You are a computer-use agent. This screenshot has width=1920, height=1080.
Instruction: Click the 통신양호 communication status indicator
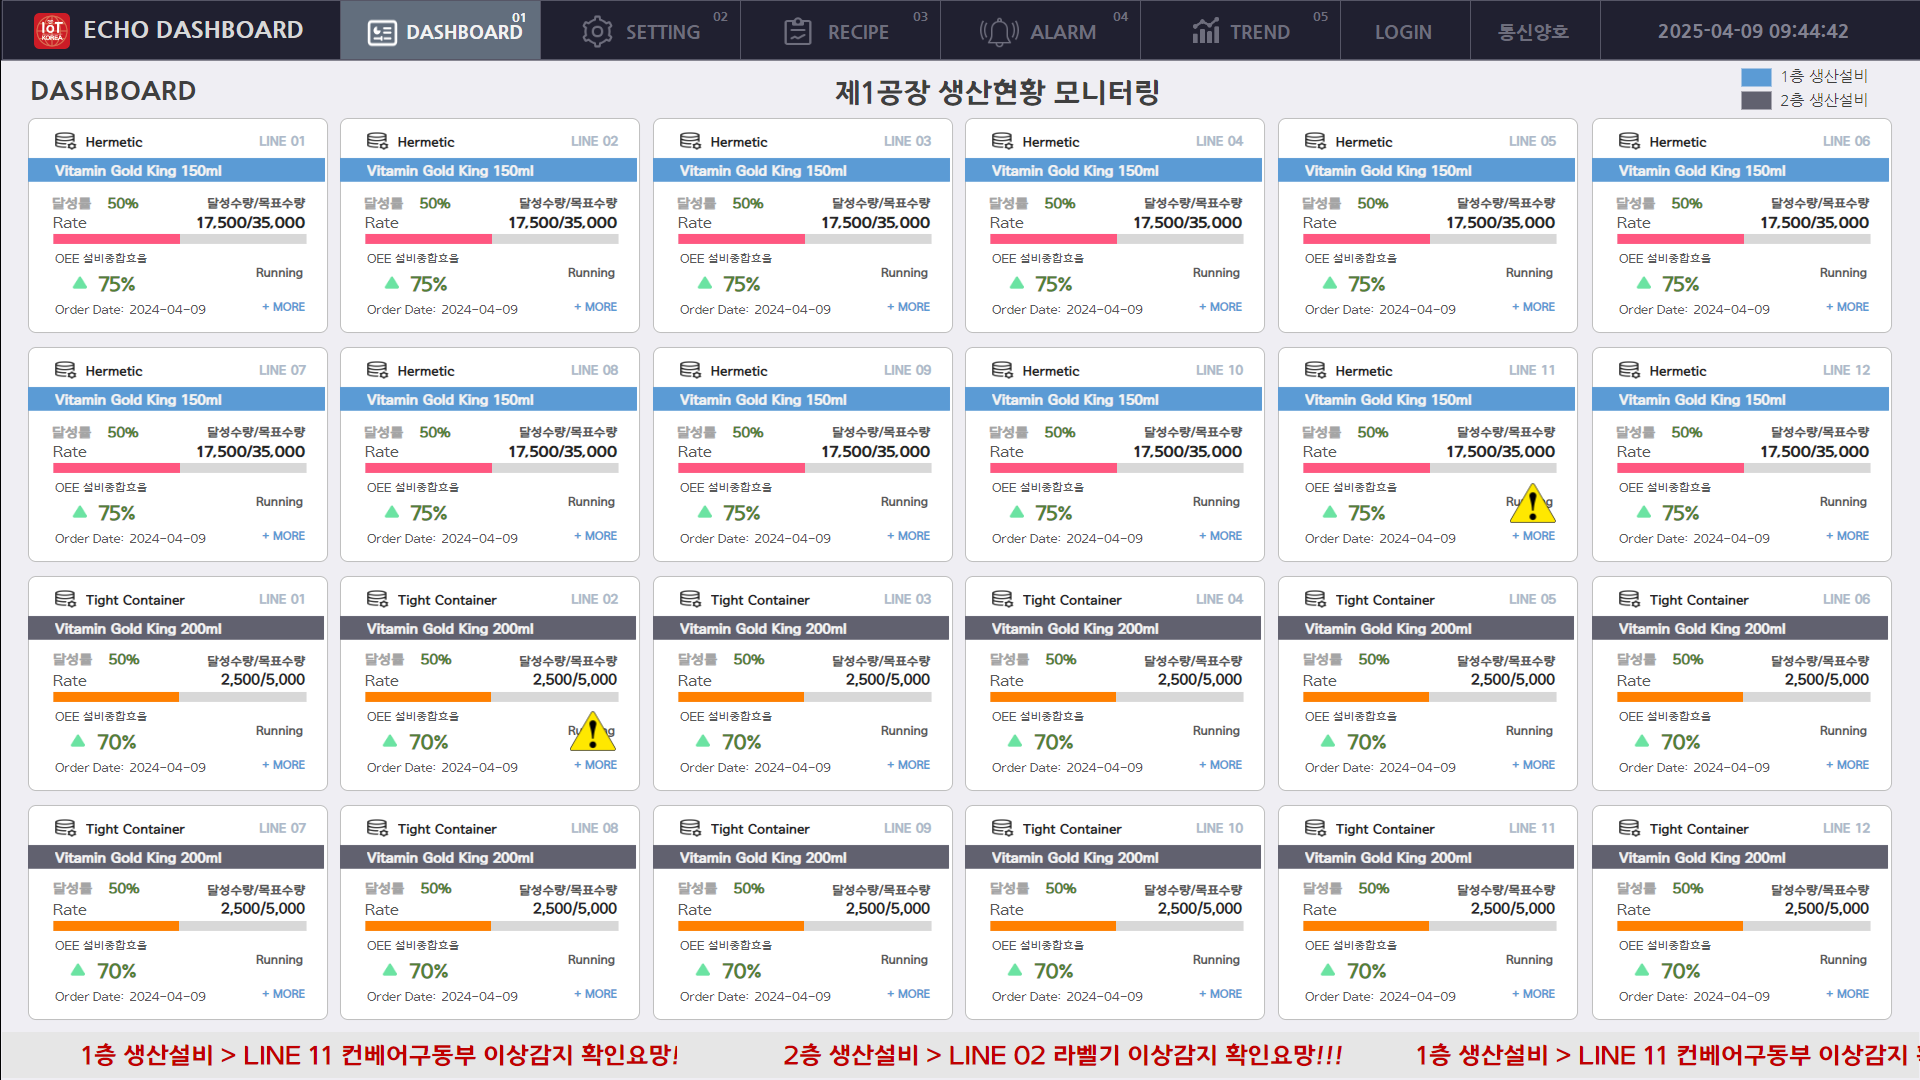[x=1533, y=32]
